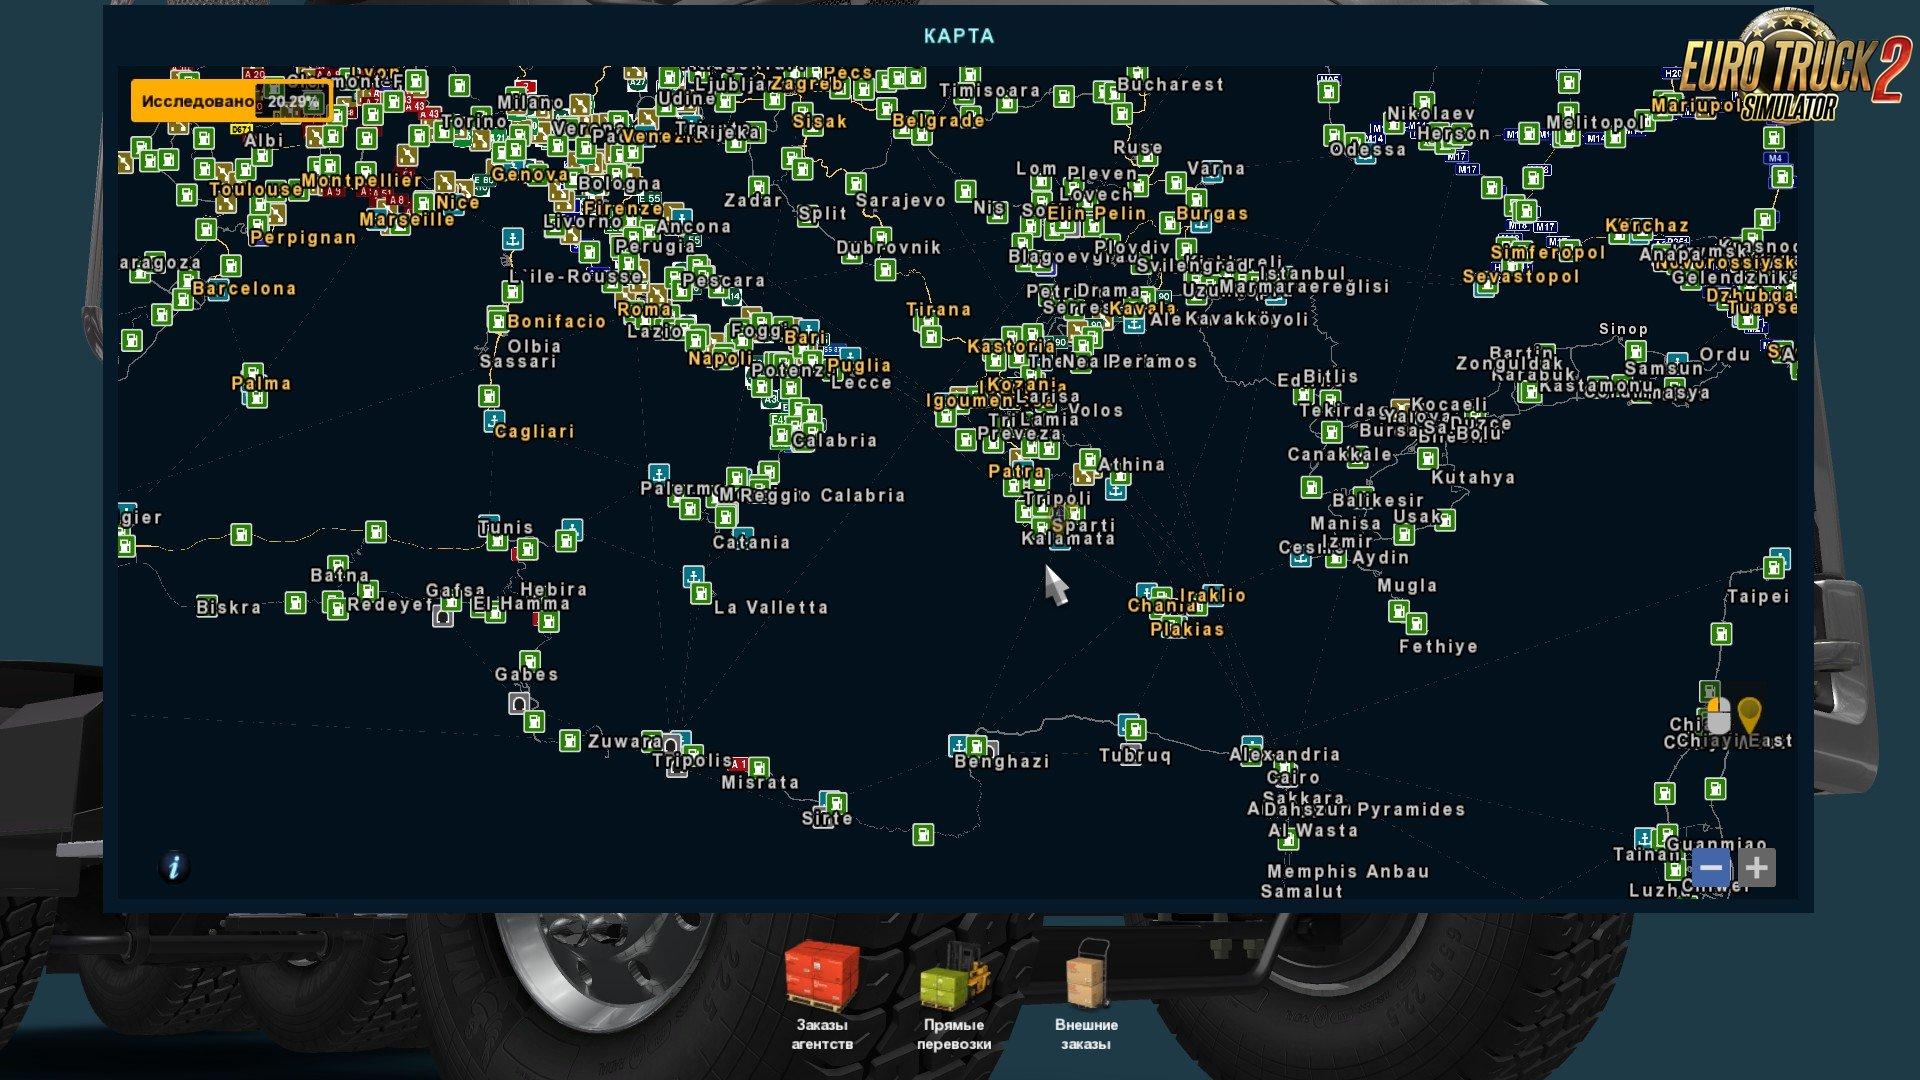The image size is (1920, 1080).
Task: Open freight market red crates icon
Action: click(x=821, y=974)
